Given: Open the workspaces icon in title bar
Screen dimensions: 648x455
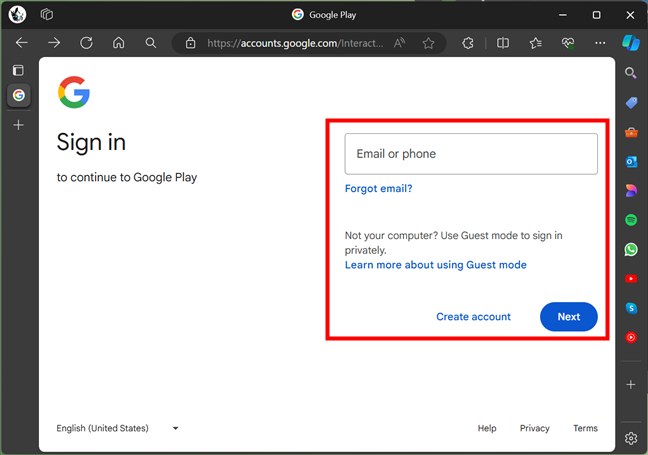Looking at the screenshot, I should tap(47, 14).
